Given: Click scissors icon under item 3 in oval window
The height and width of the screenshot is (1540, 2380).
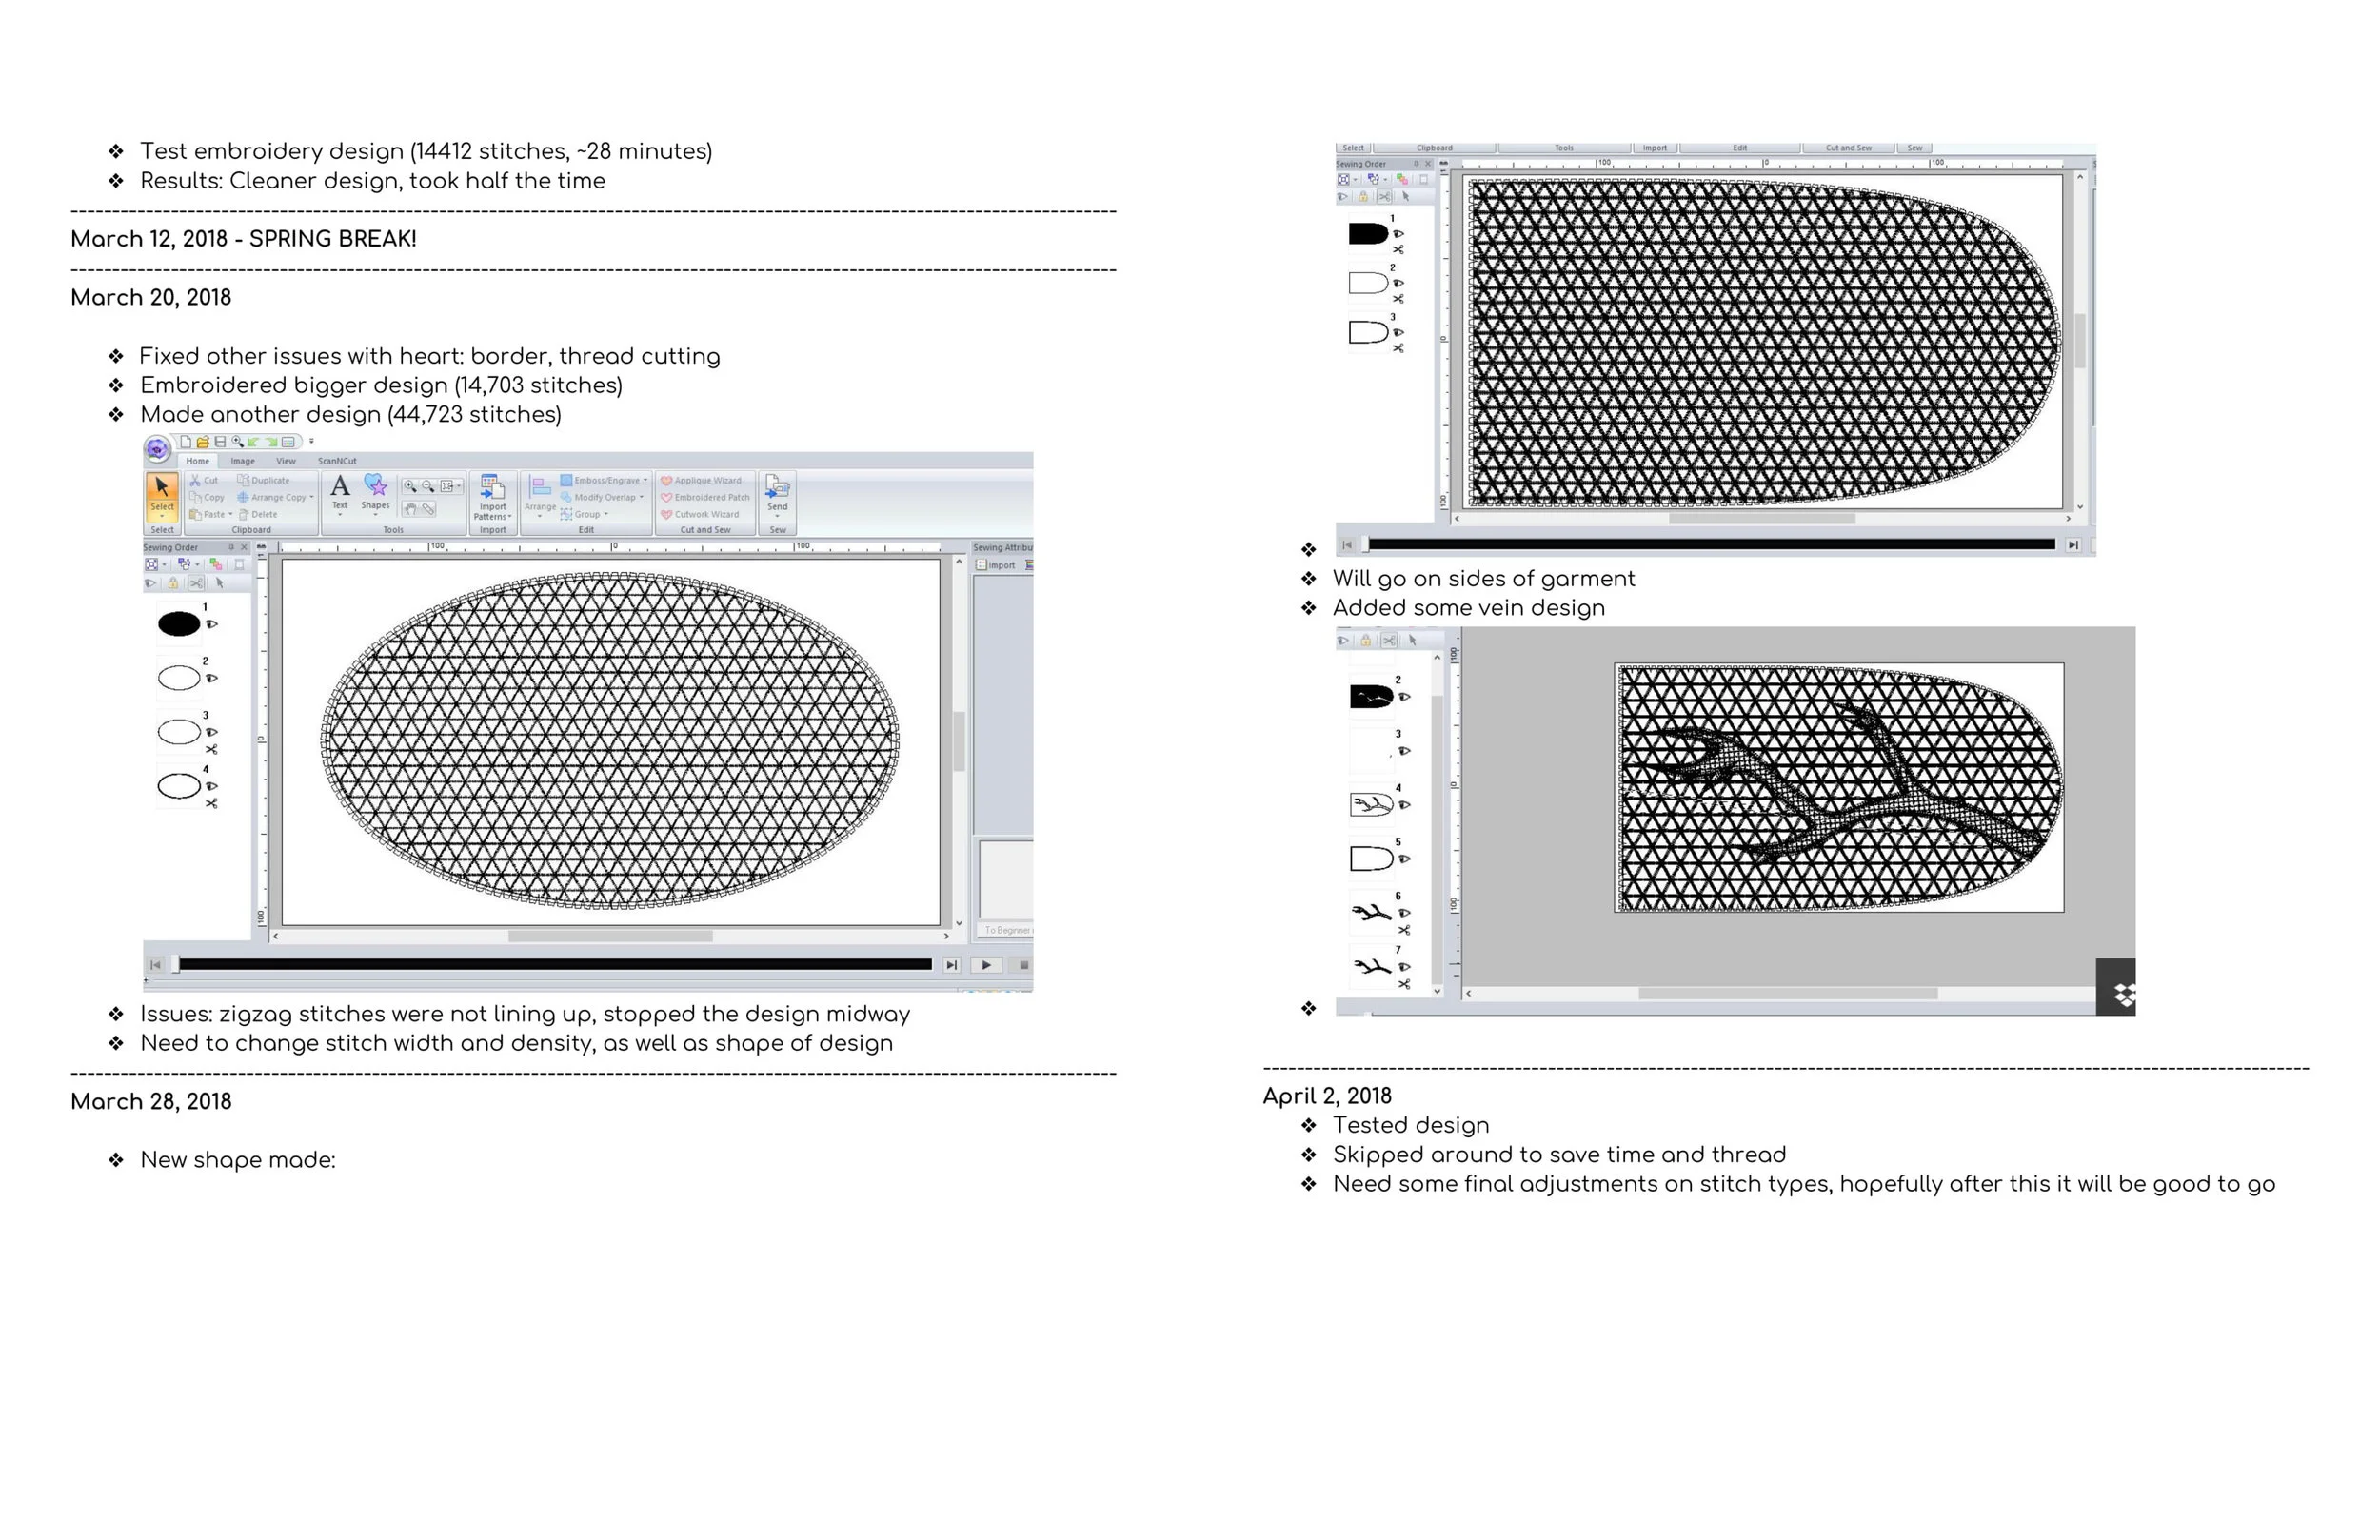Looking at the screenshot, I should (212, 749).
